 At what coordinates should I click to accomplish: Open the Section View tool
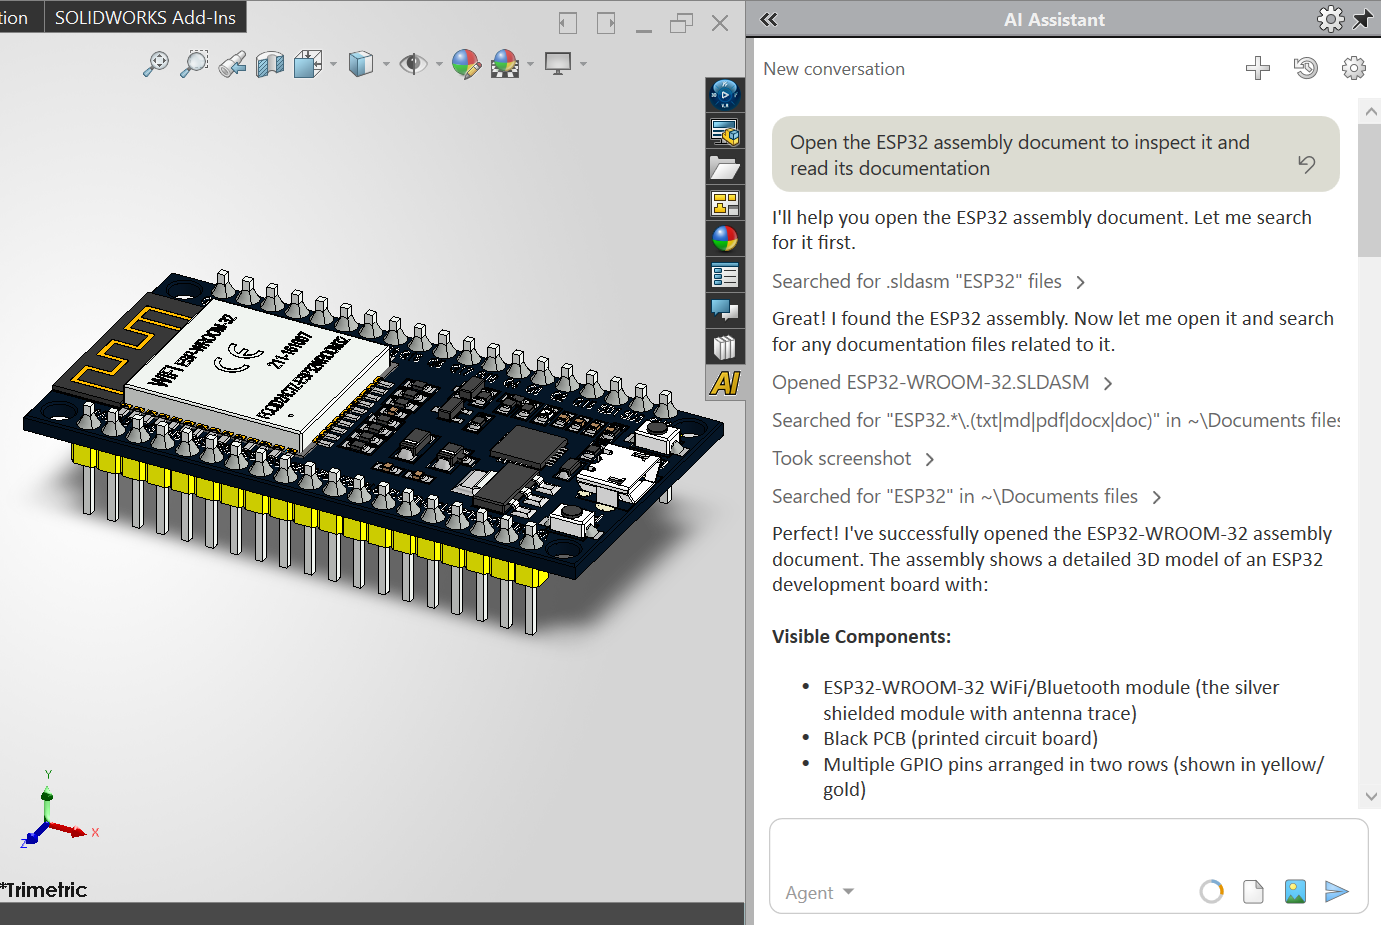[269, 63]
